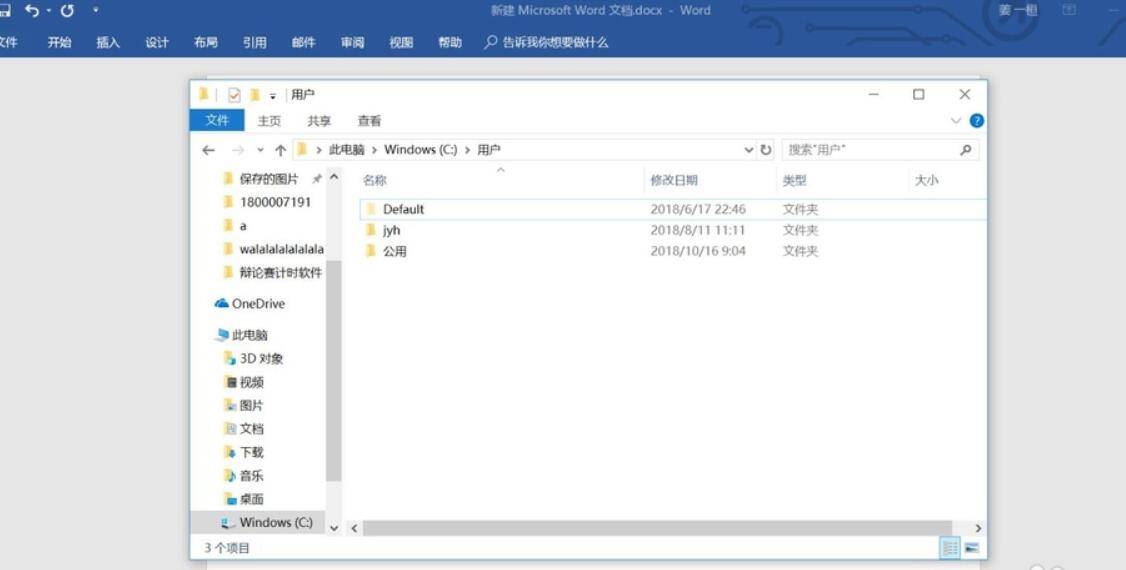
Task: Open 1800007191 folder in navigation pane
Action: pyautogui.click(x=275, y=202)
